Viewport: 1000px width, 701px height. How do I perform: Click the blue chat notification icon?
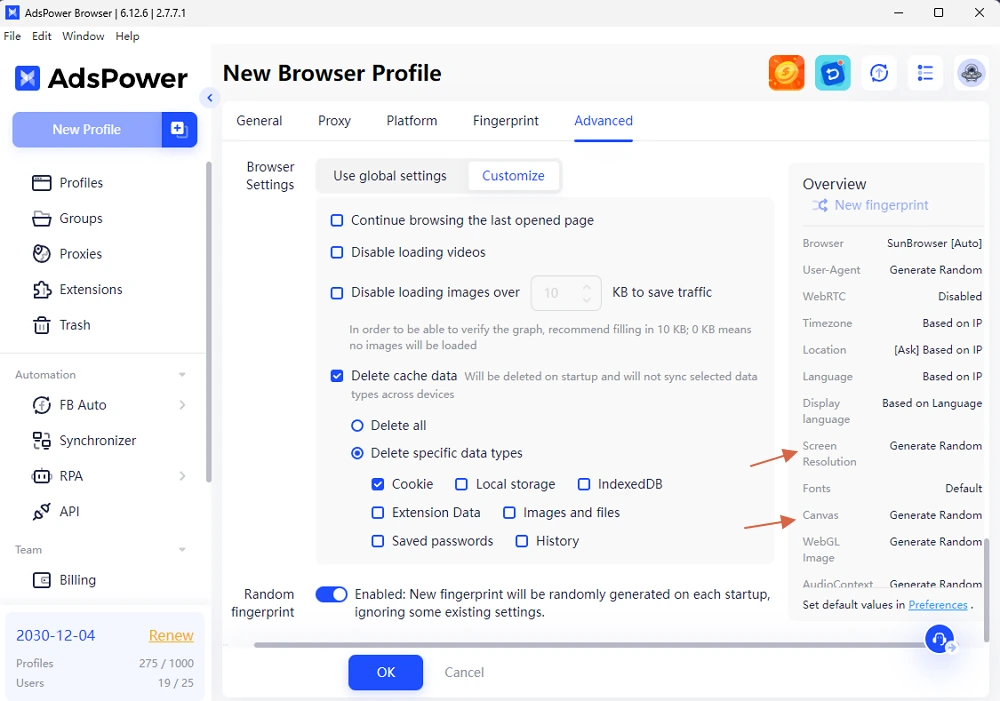pyautogui.click(x=832, y=73)
